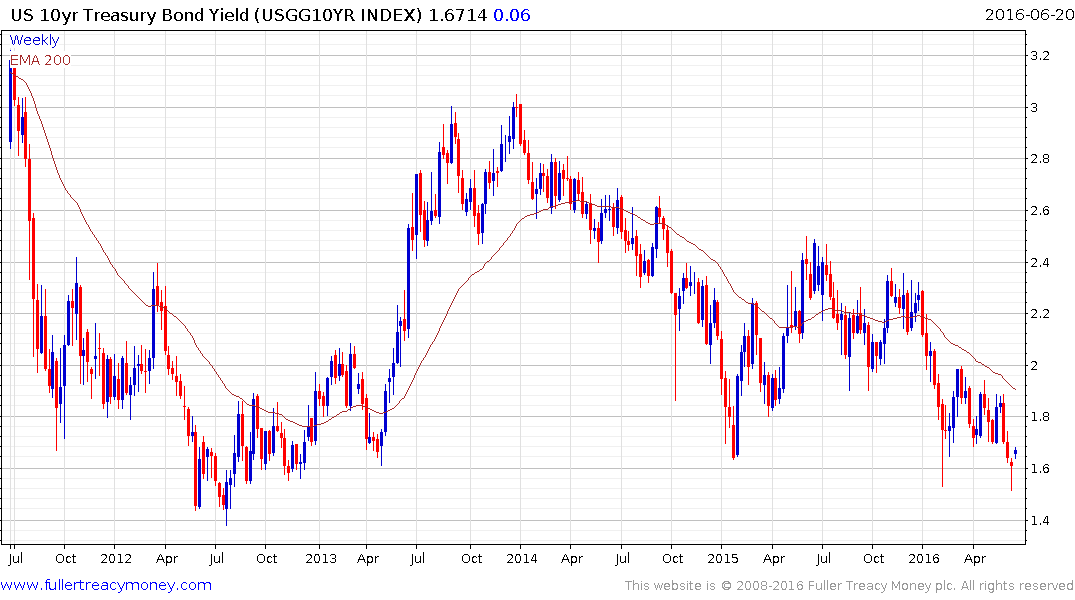Click the y-axis label 2.4

1040,263
